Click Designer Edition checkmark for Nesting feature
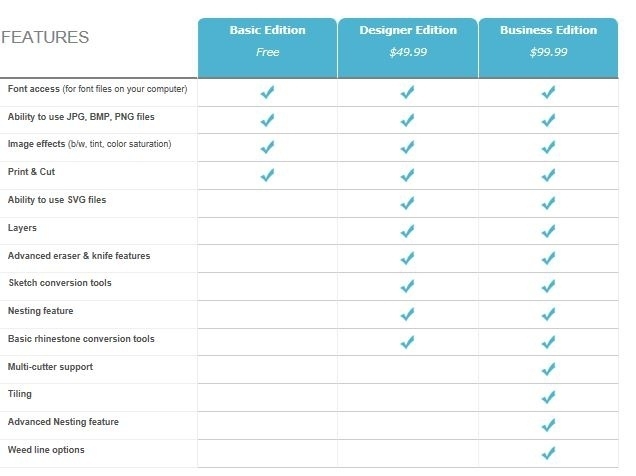Image resolution: width=636 pixels, height=476 pixels. [x=407, y=314]
